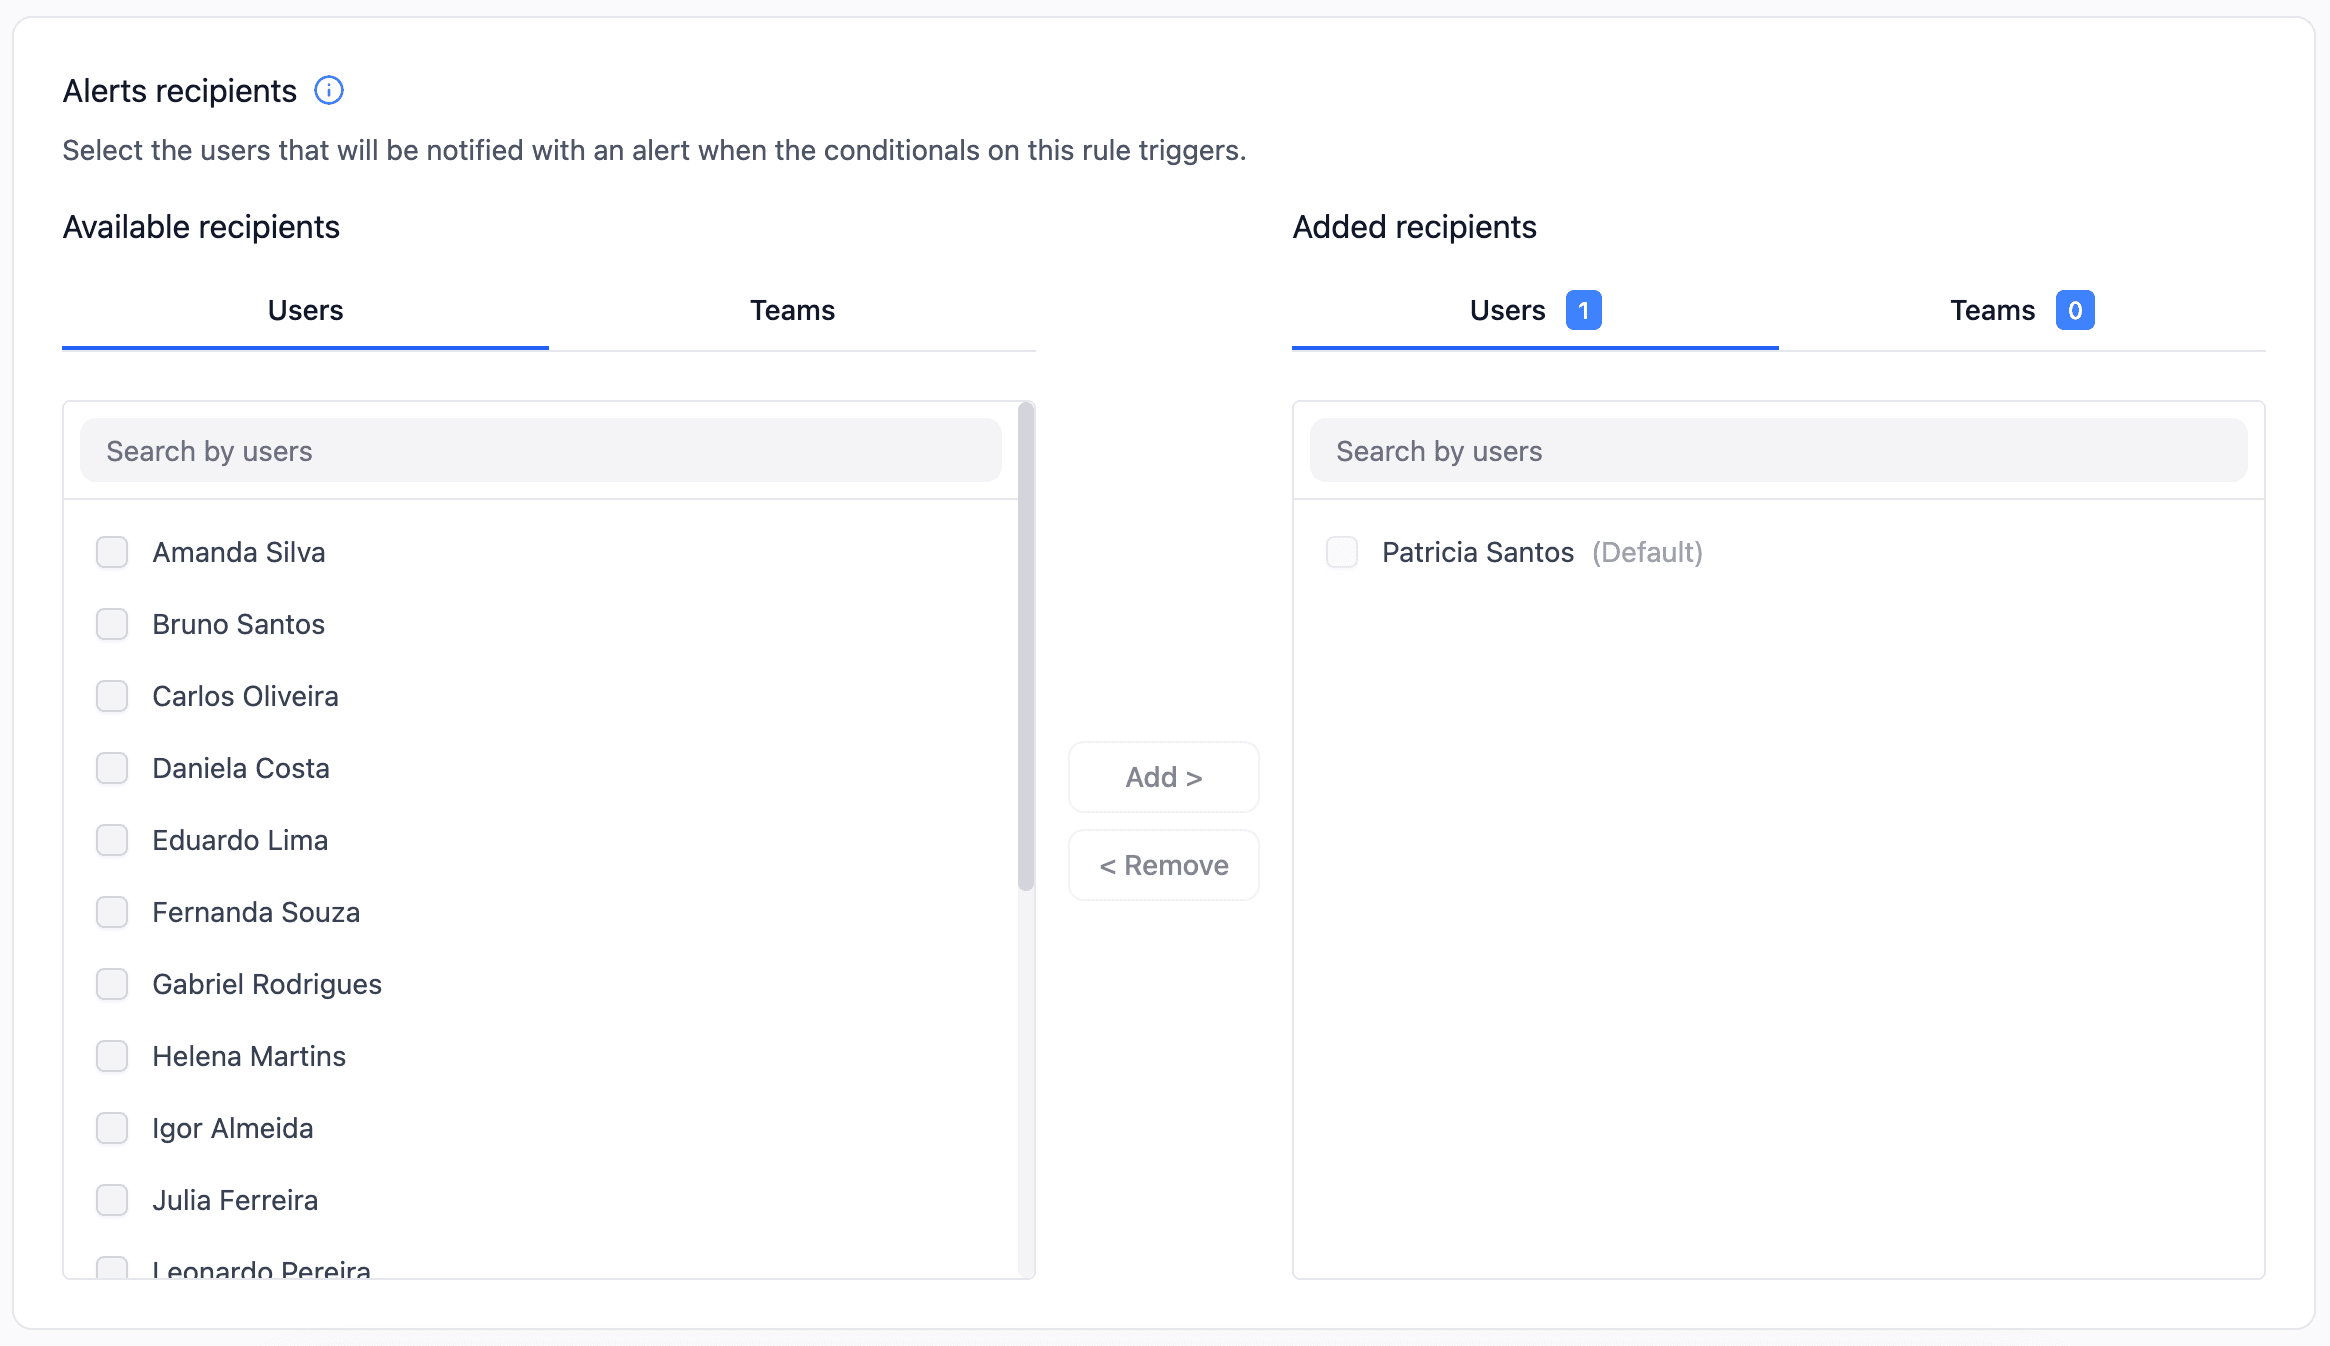Click the < Remove button

pyautogui.click(x=1164, y=865)
